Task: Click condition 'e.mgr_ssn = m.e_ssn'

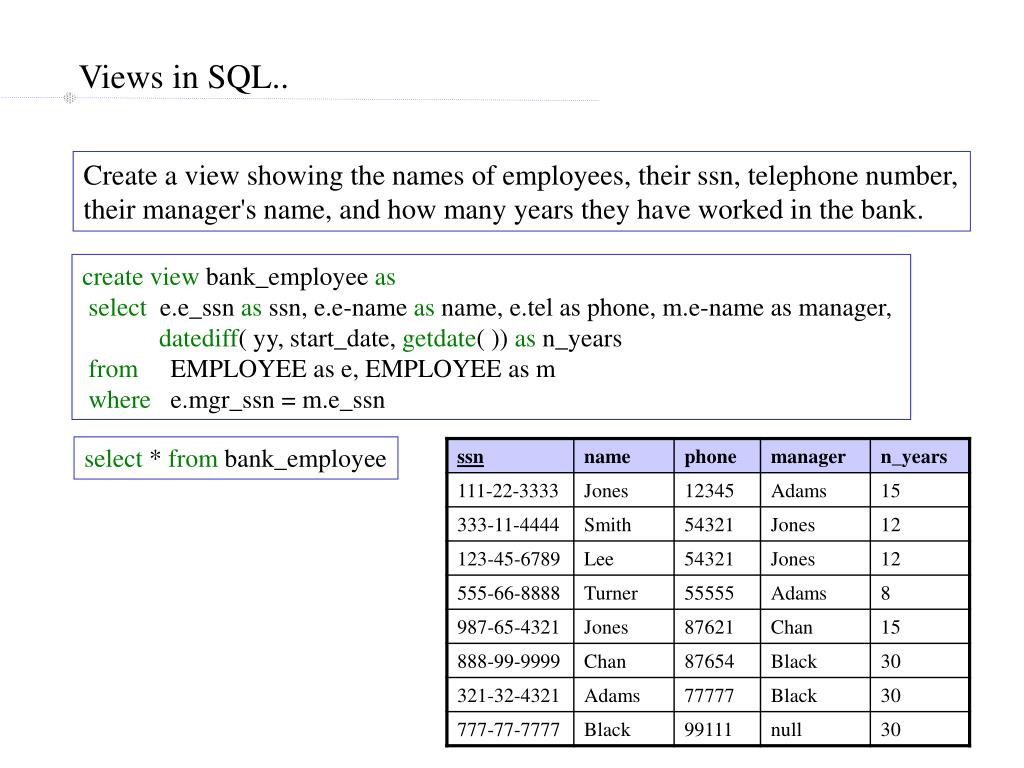Action: pos(278,400)
